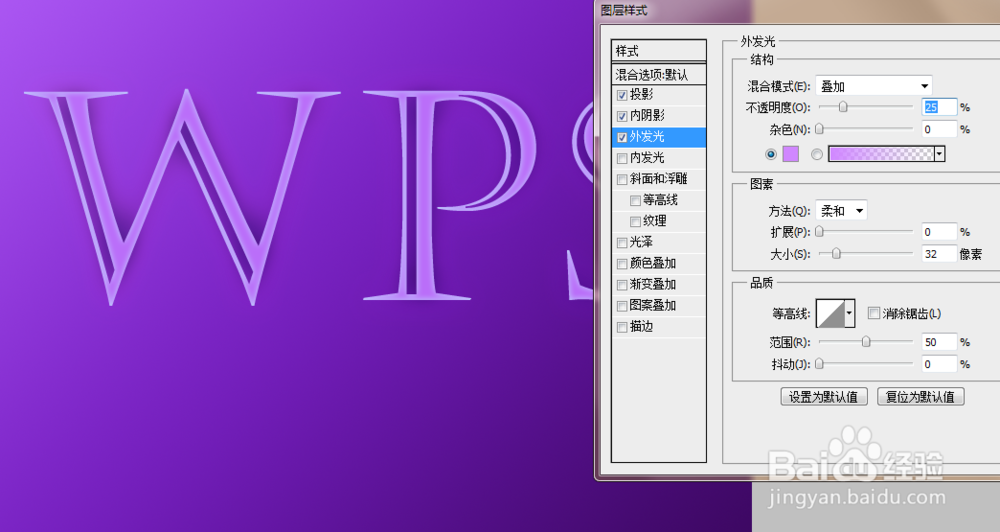
Task: Select the 图案叠加 style row label
Action: 653,305
